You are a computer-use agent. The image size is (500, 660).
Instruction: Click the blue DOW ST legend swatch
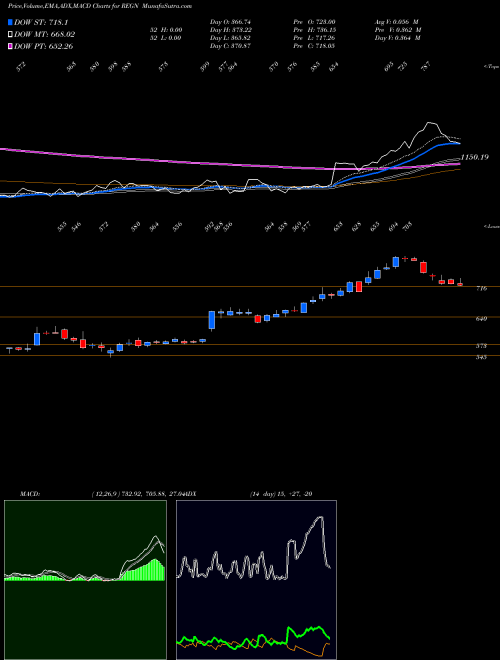10,22
